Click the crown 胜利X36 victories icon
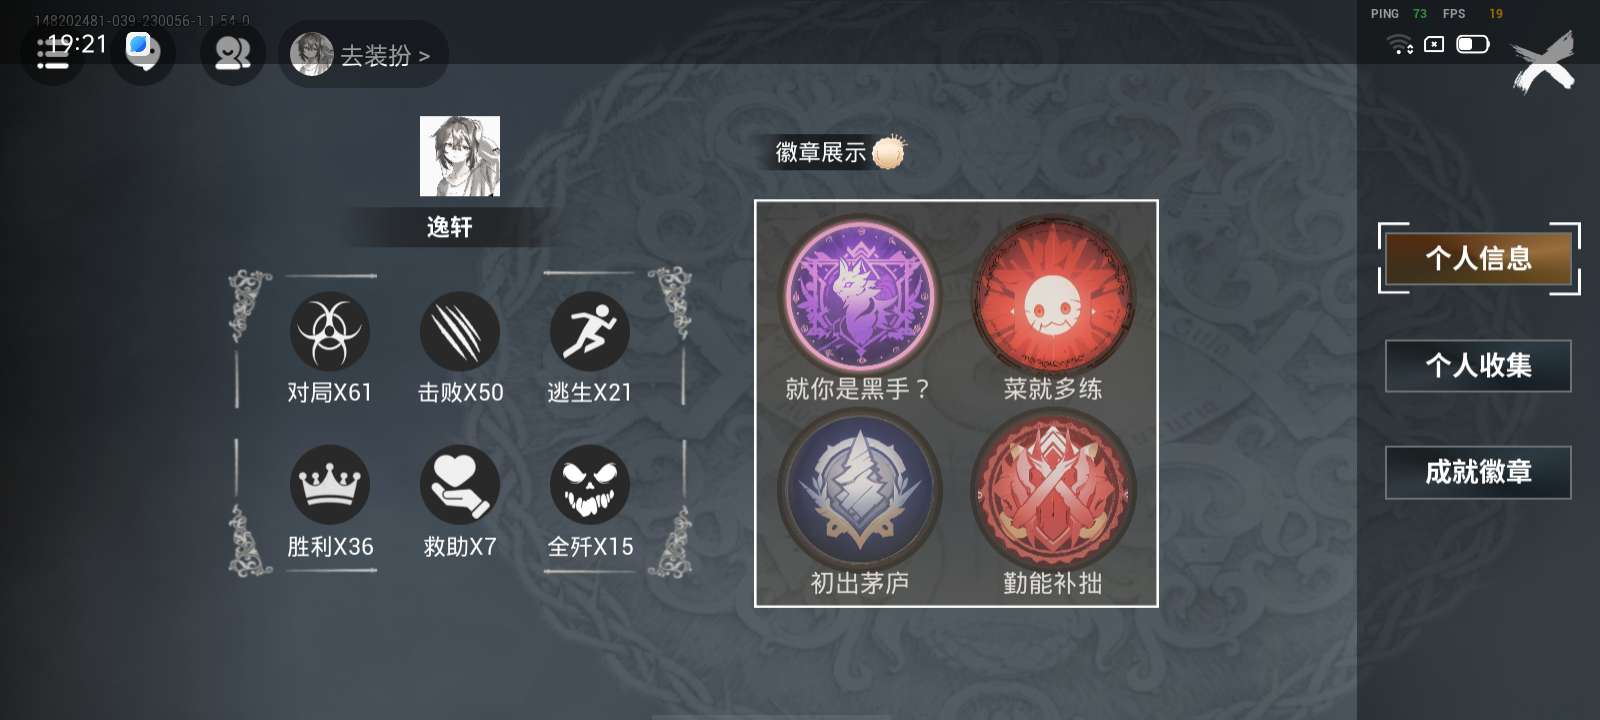 pyautogui.click(x=330, y=485)
